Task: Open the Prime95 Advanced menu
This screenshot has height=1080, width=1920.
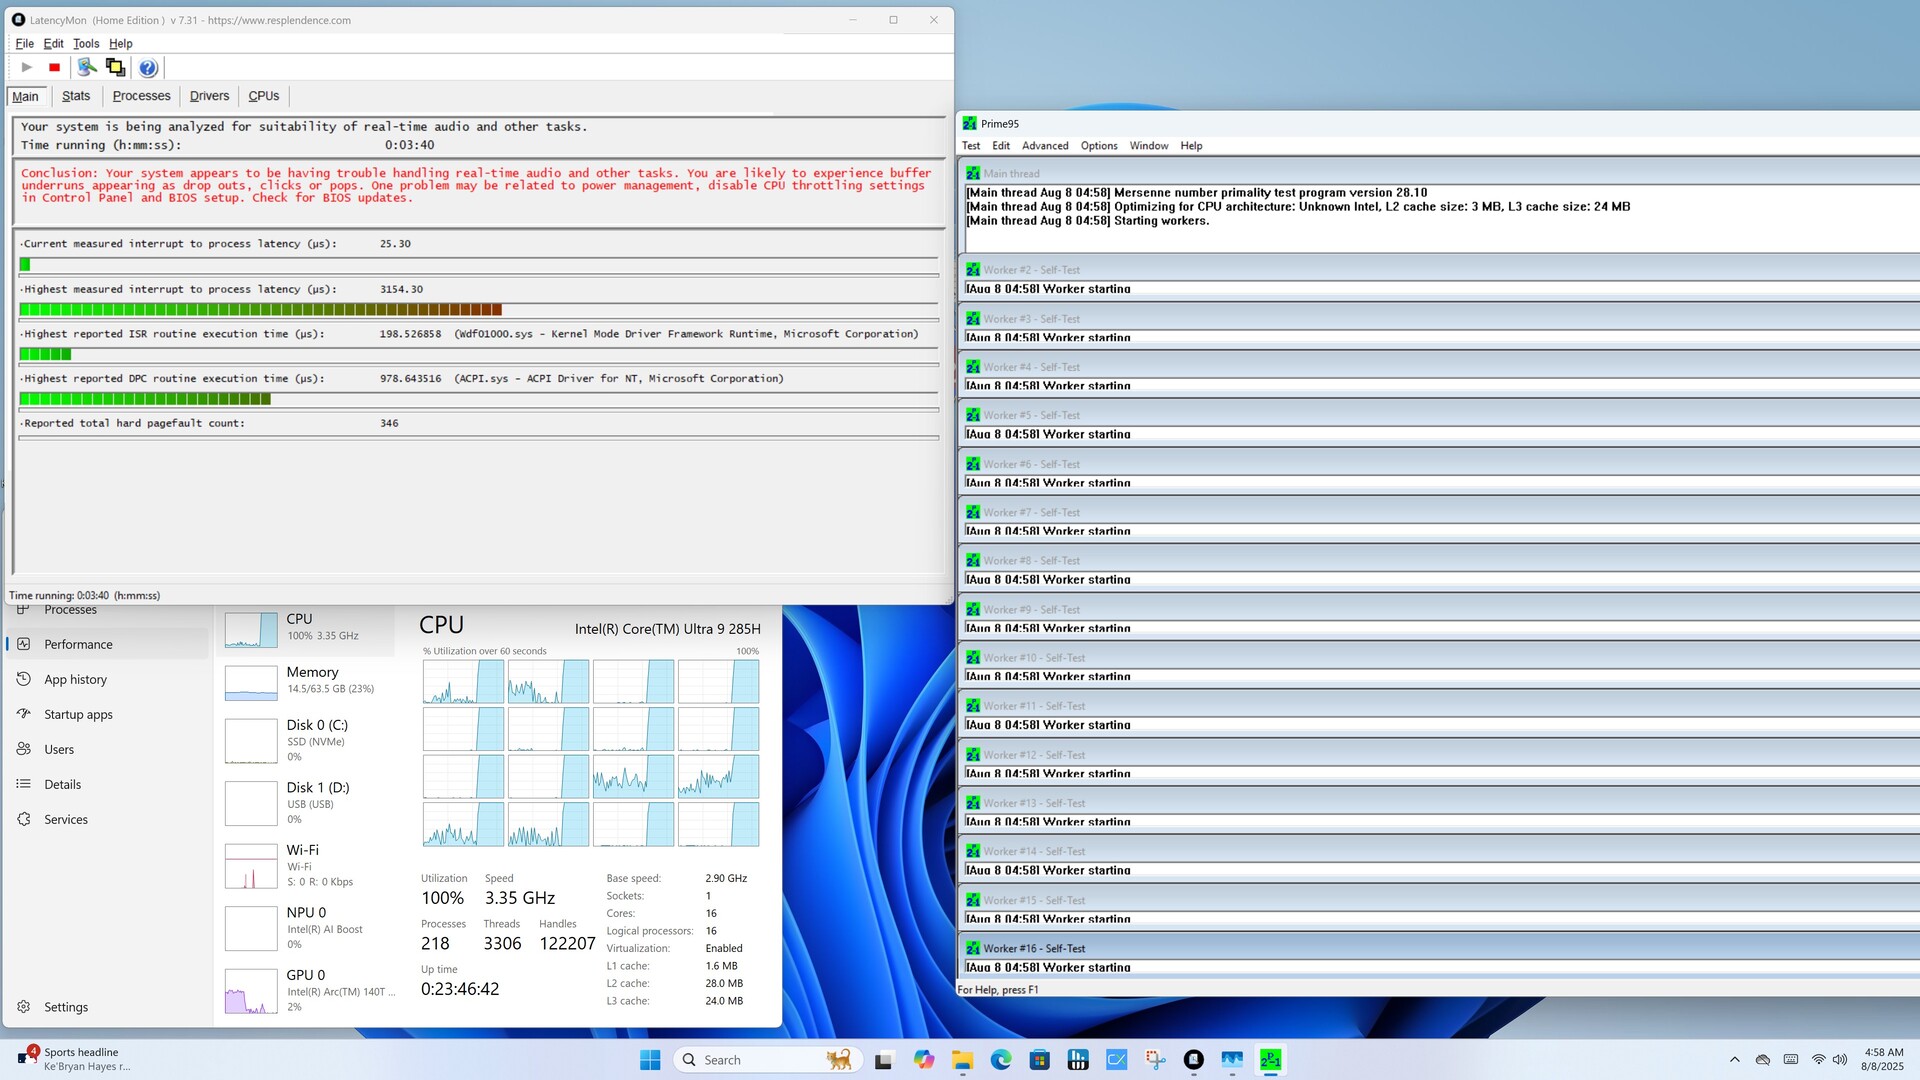Action: click(1045, 146)
